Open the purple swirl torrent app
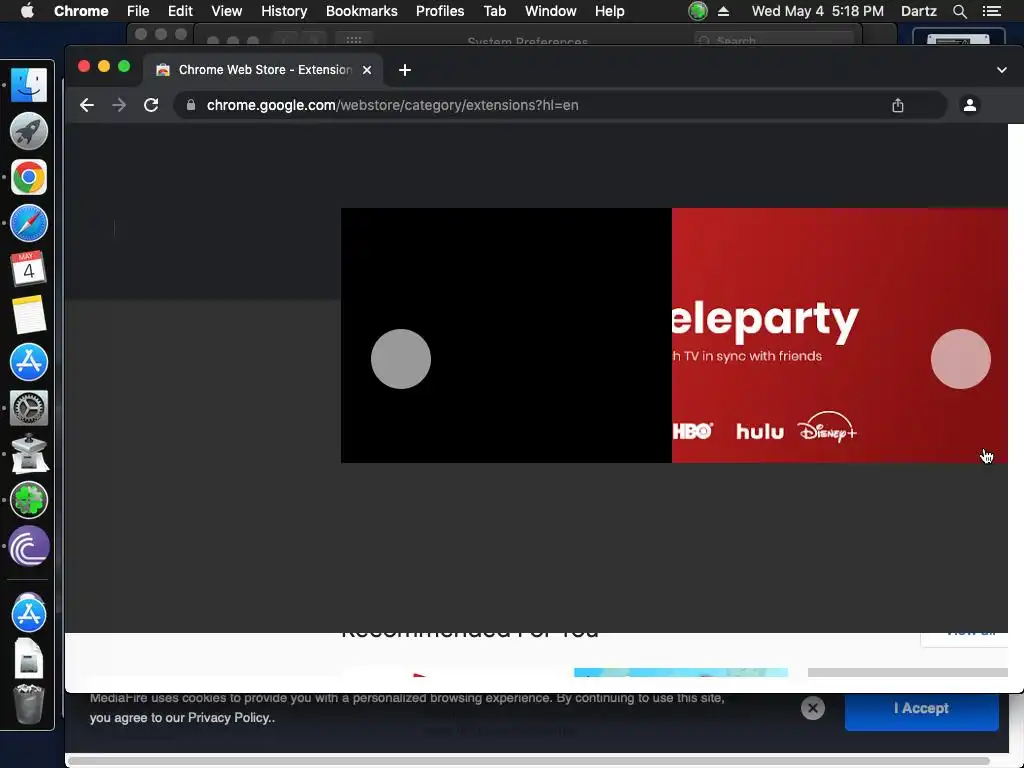Image resolution: width=1024 pixels, height=768 pixels. click(29, 546)
